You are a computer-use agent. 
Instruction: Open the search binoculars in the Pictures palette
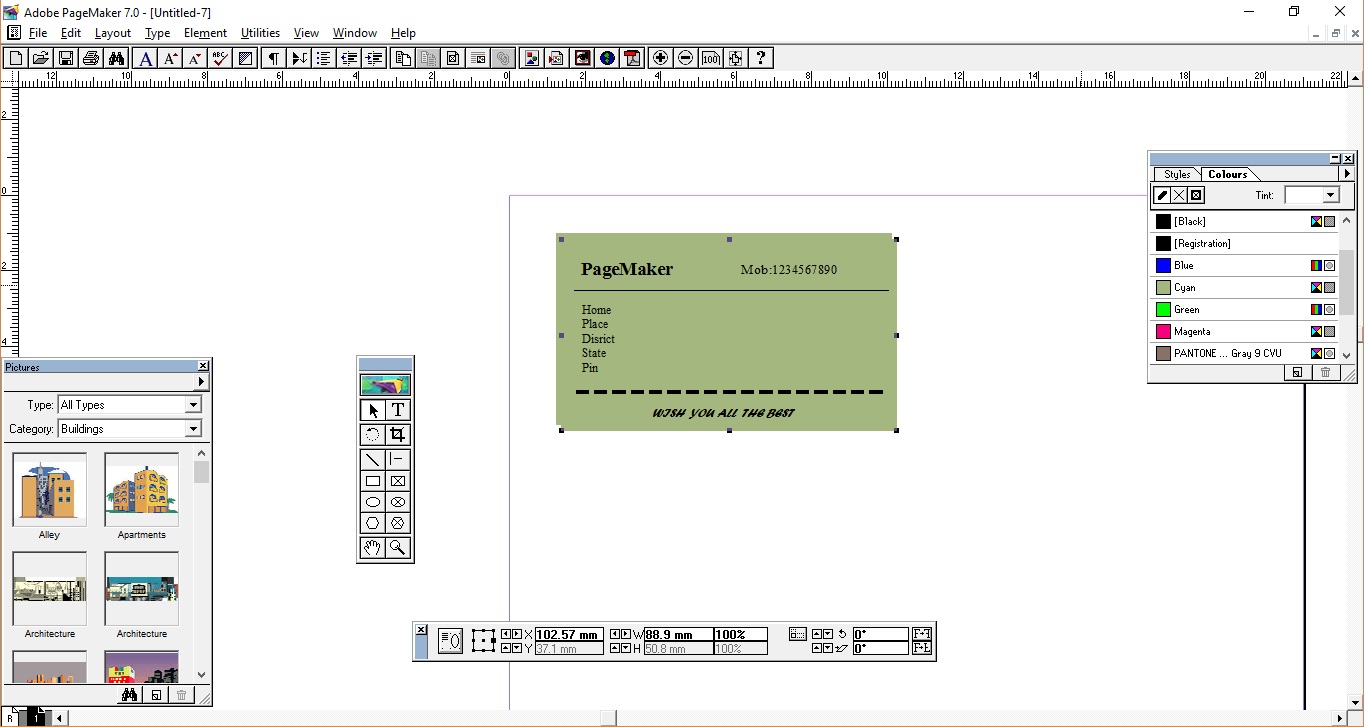(x=129, y=694)
